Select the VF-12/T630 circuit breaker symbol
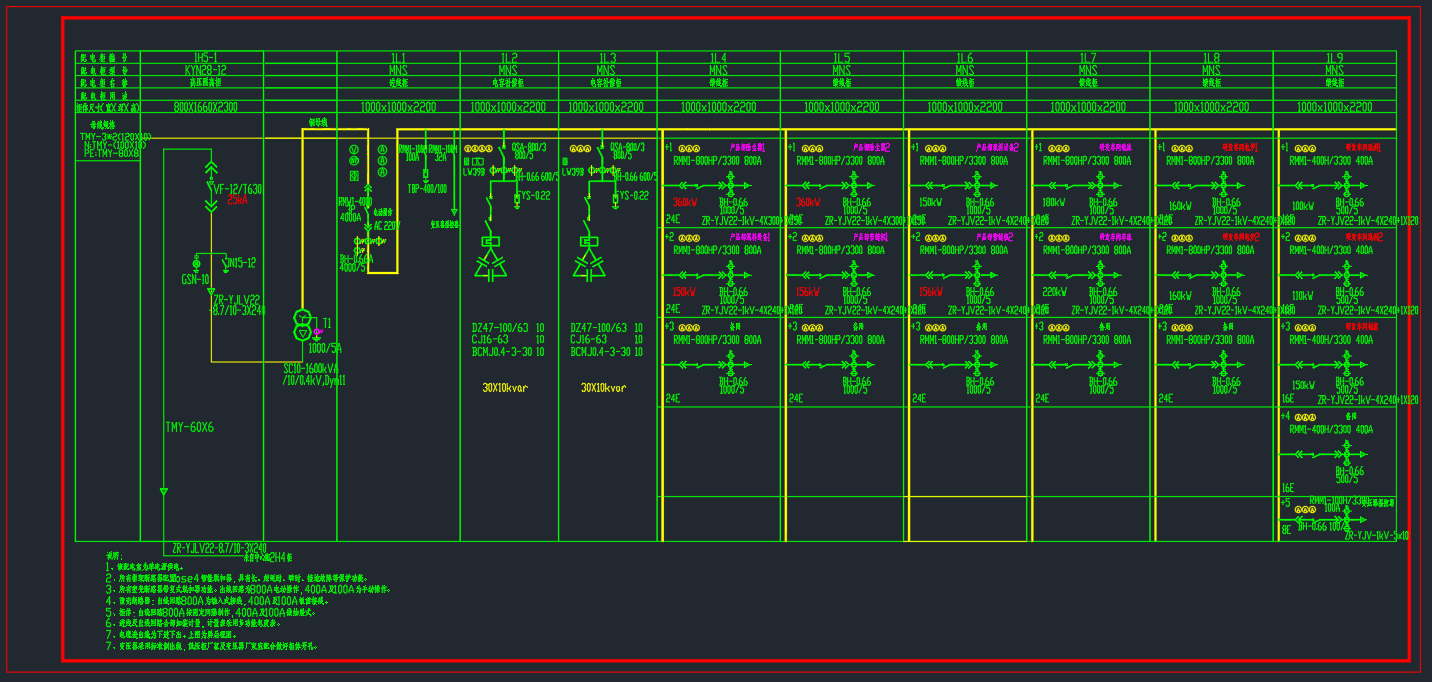Image resolution: width=1432 pixels, height=682 pixels. click(210, 187)
